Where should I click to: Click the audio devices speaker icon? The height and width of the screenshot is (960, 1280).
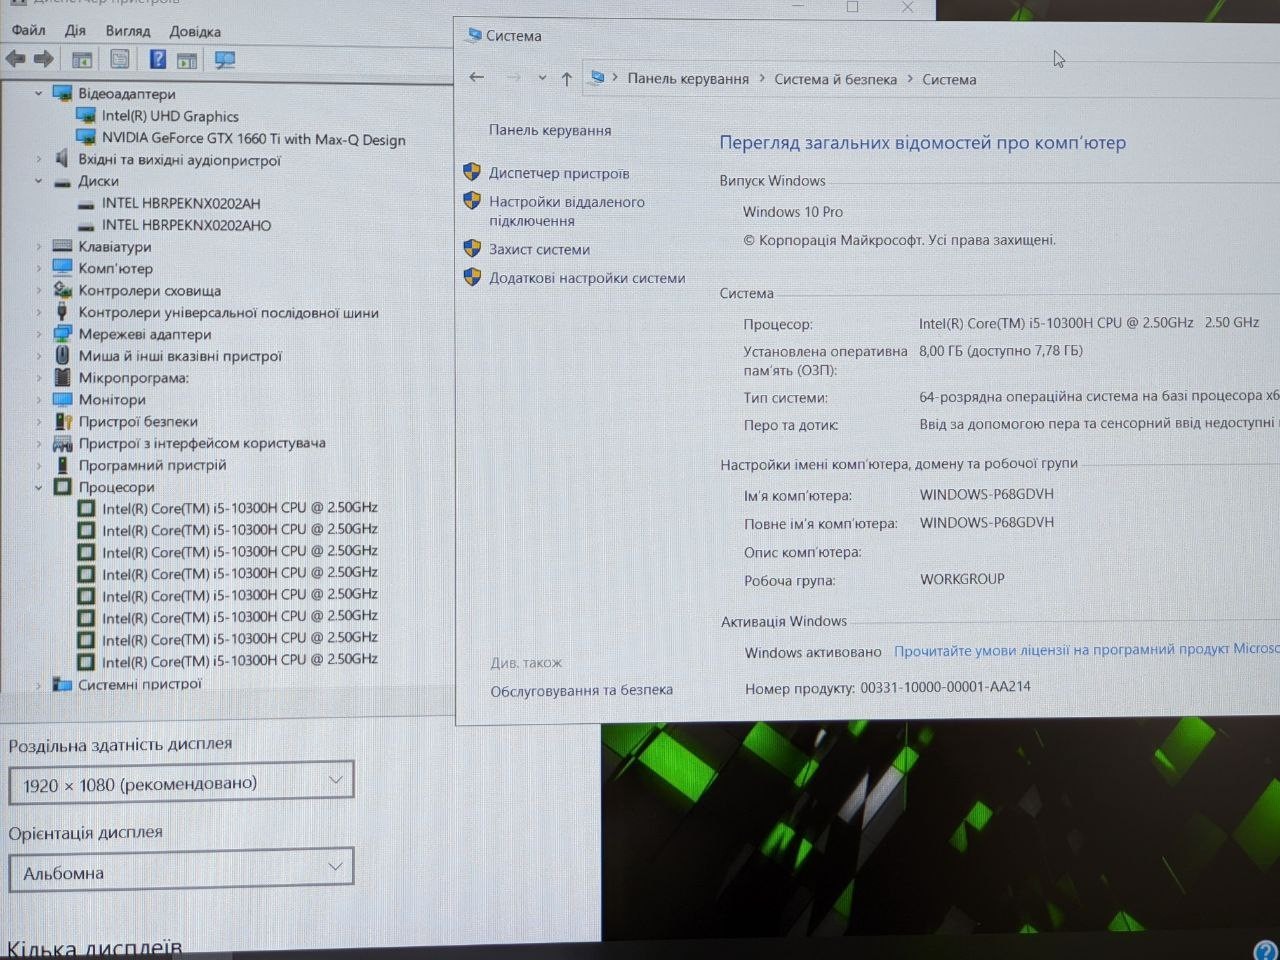[x=62, y=158]
